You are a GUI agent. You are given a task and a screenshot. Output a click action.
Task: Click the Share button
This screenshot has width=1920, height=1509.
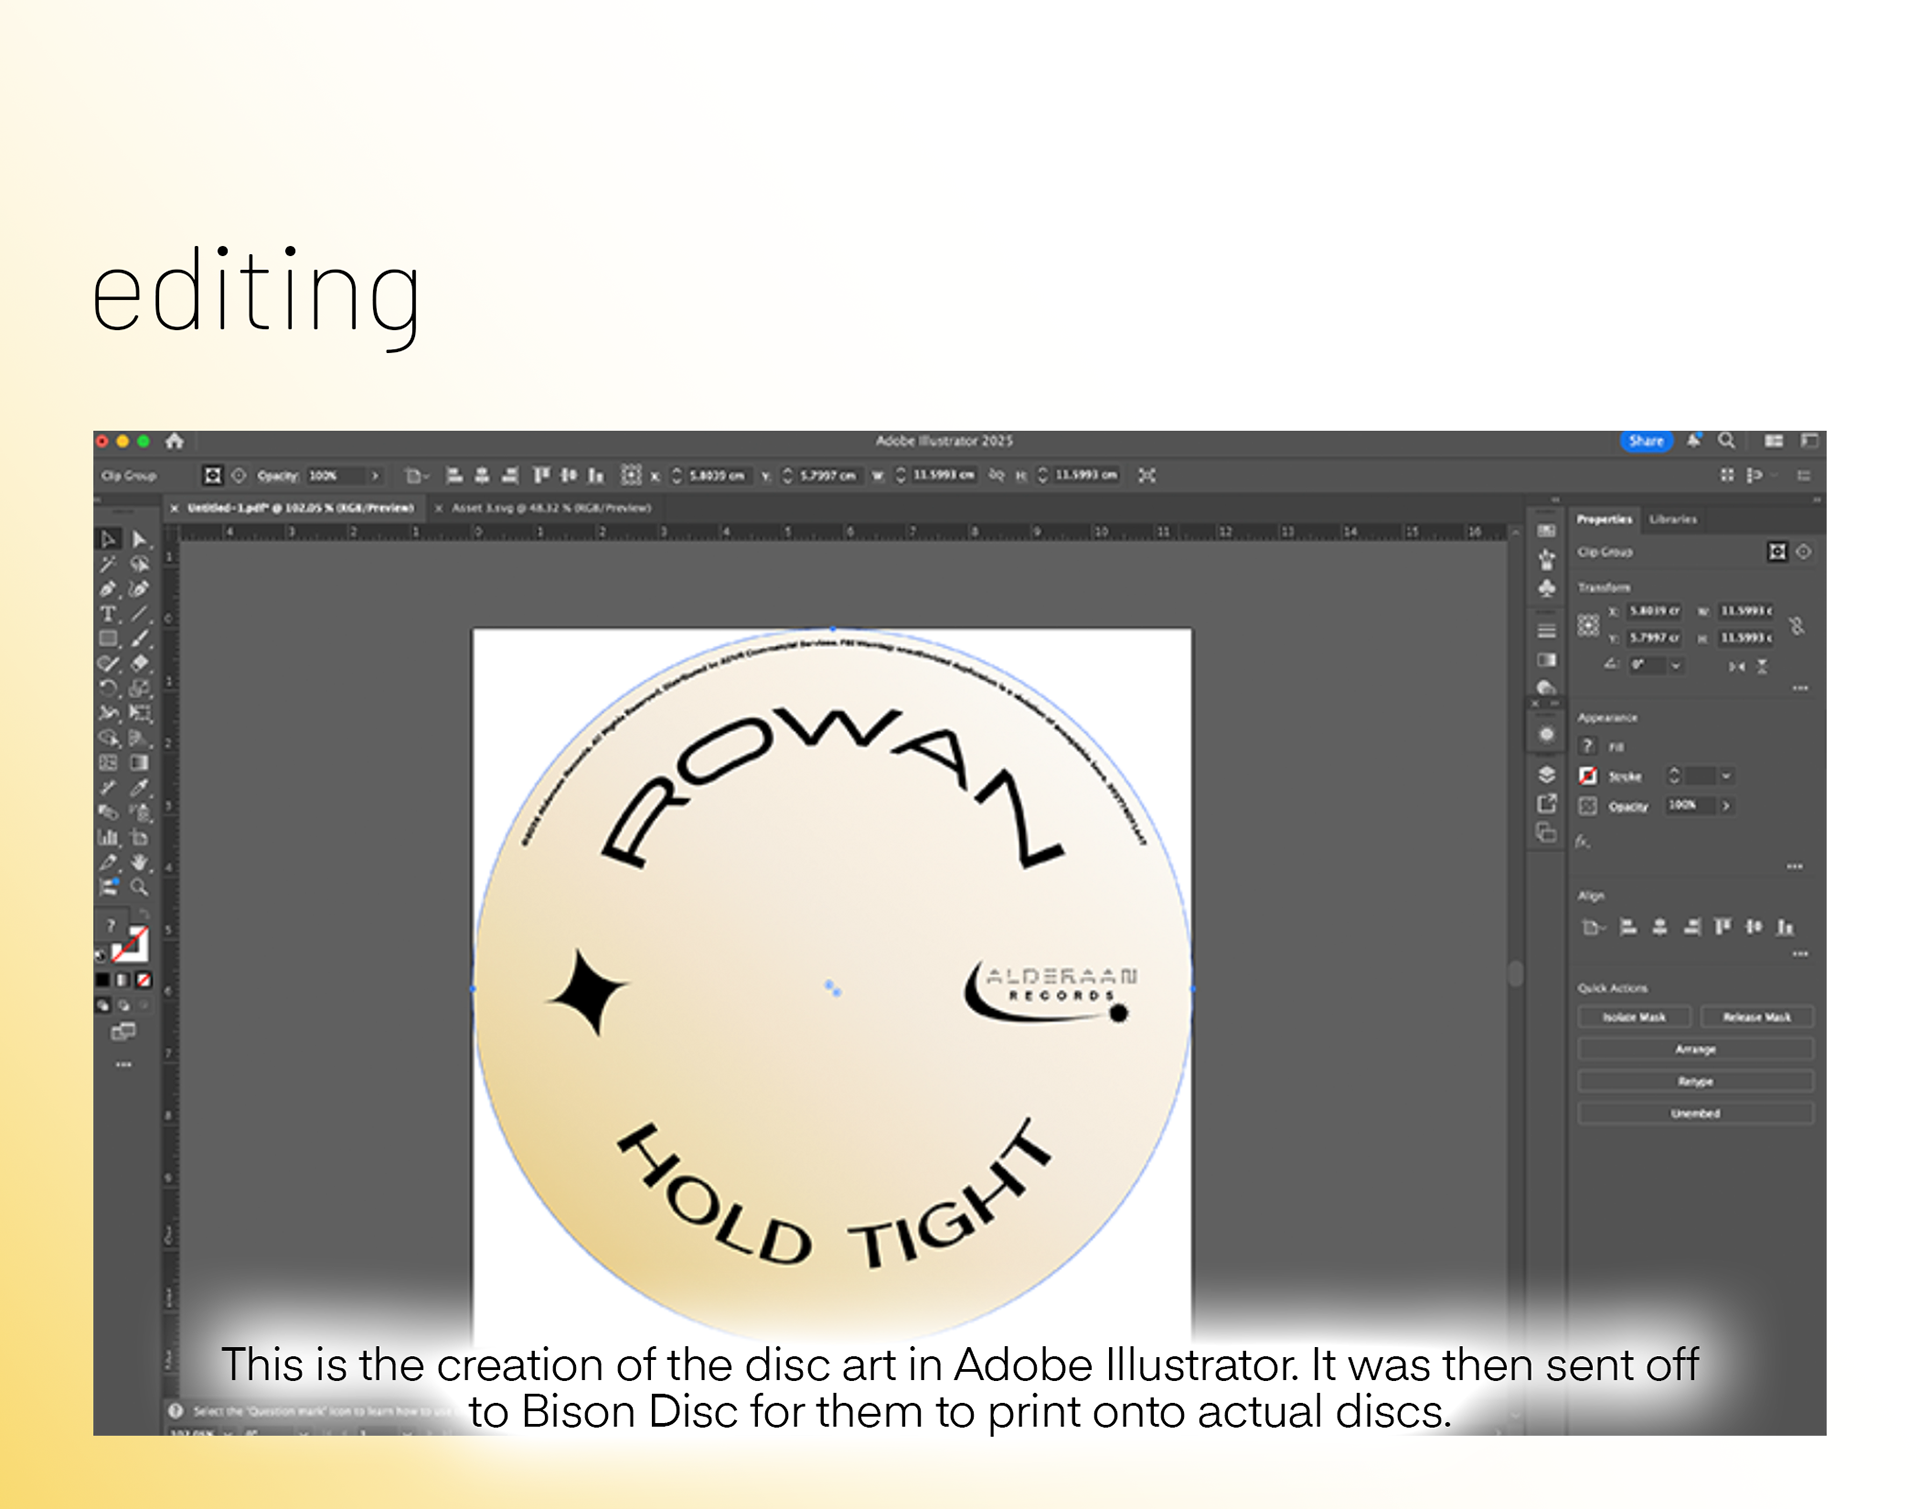(x=1645, y=441)
